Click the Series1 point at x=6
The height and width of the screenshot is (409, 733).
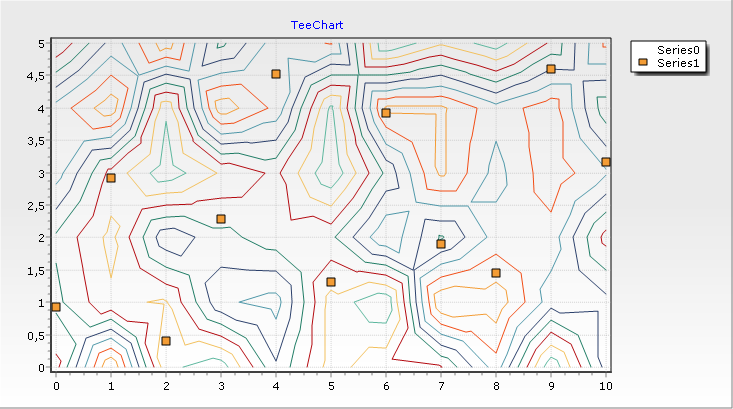coord(386,113)
